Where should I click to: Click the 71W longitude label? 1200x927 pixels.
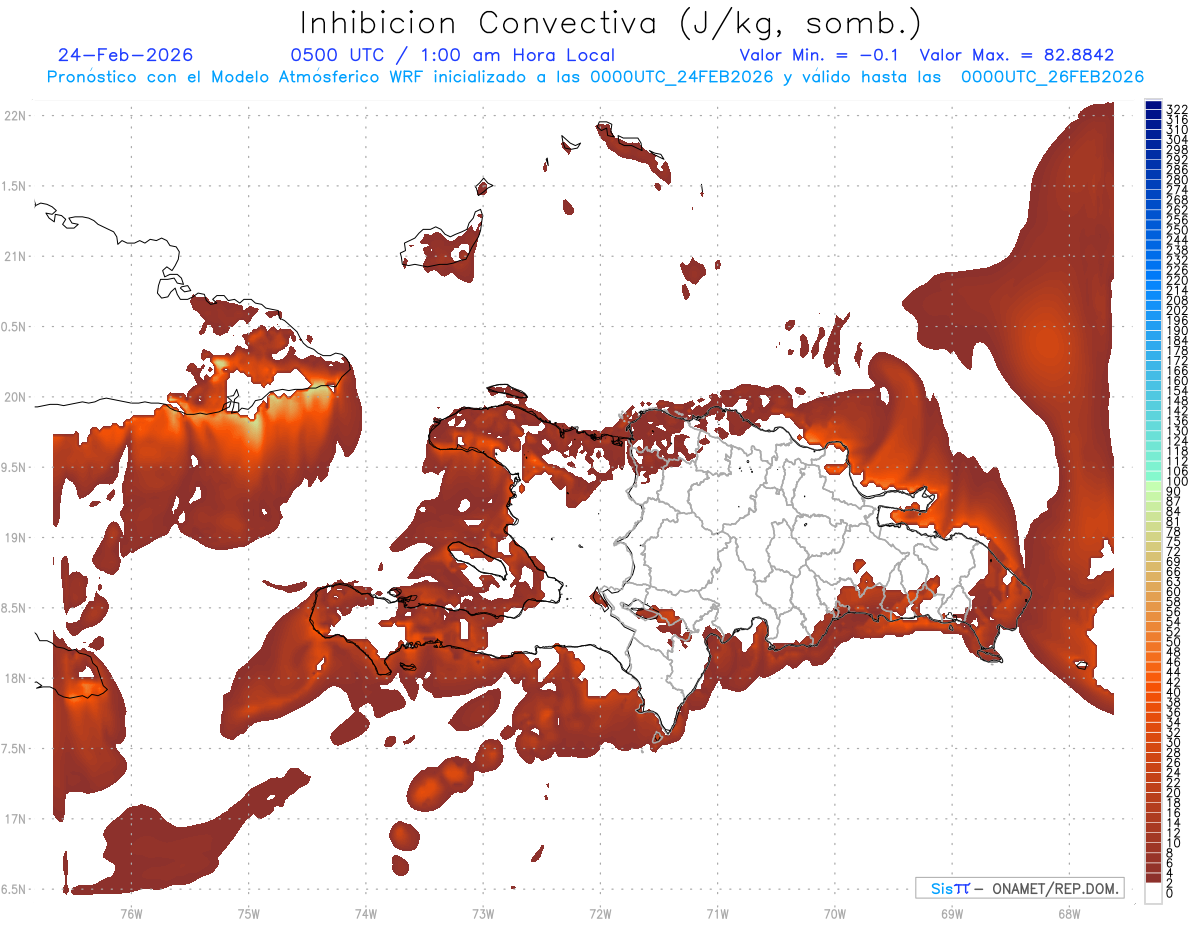pos(717,913)
